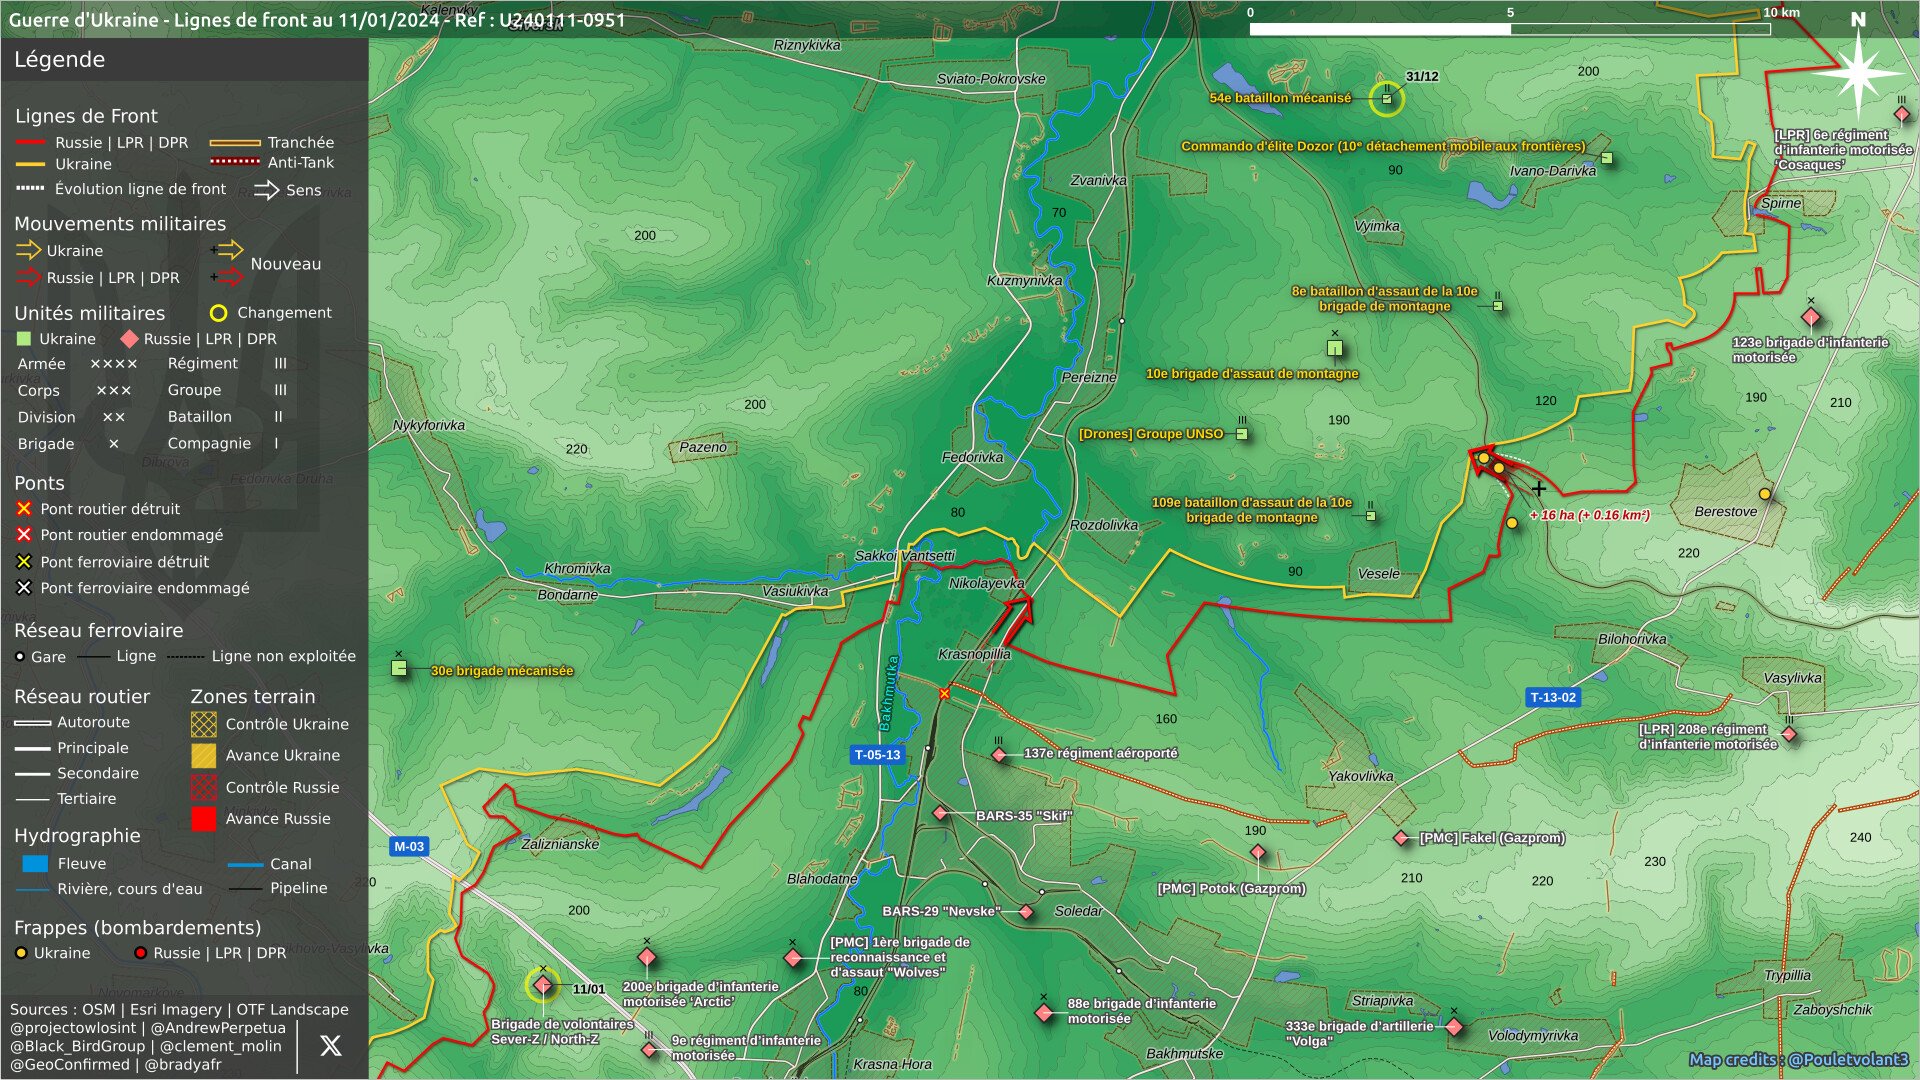Click the map title text at top
Viewport: 1920px width, 1080px height.
tap(317, 19)
